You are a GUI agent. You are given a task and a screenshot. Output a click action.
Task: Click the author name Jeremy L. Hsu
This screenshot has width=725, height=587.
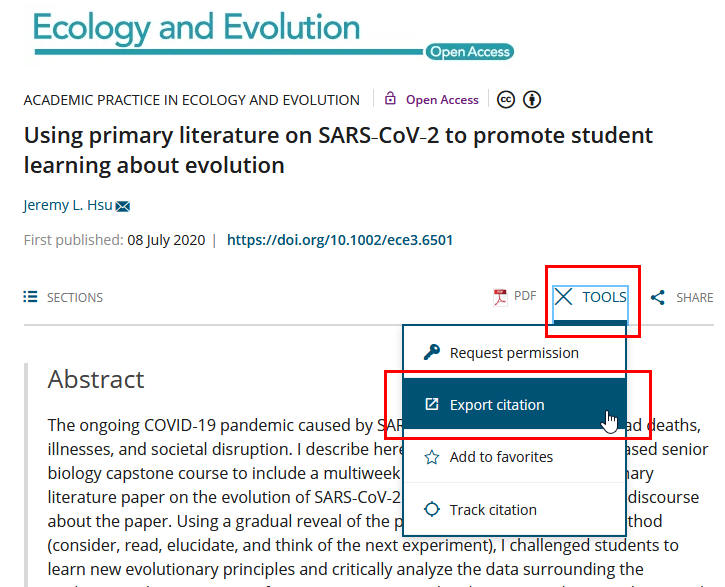(x=67, y=206)
